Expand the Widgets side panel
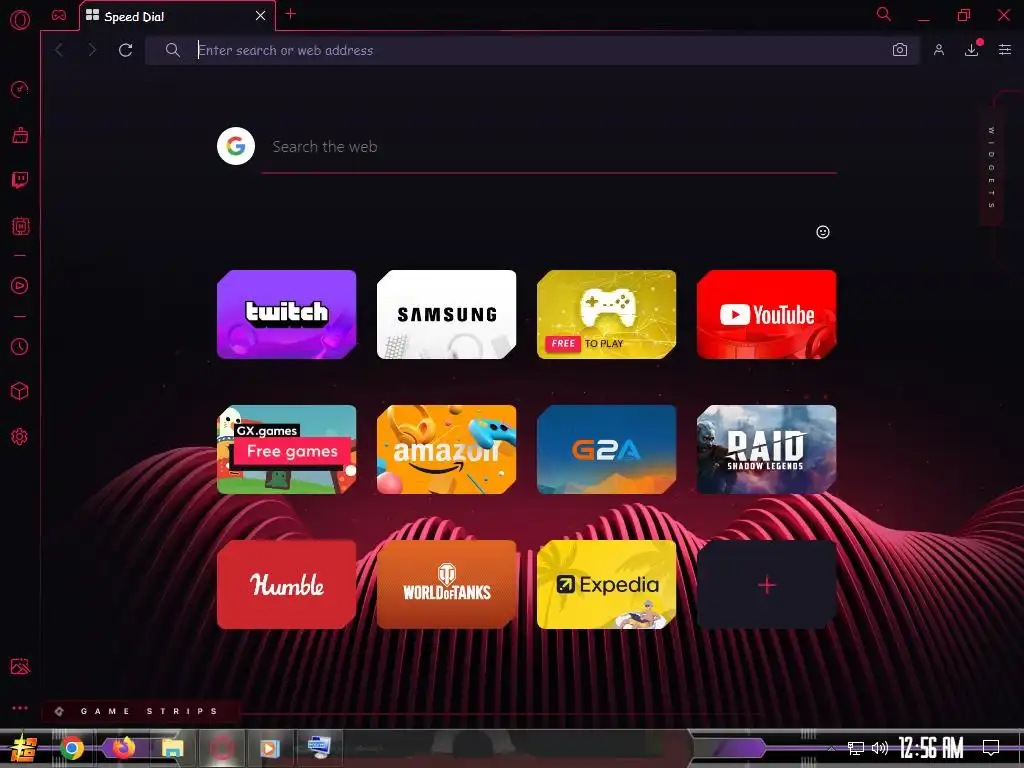The width and height of the screenshot is (1024, 768). (x=991, y=167)
